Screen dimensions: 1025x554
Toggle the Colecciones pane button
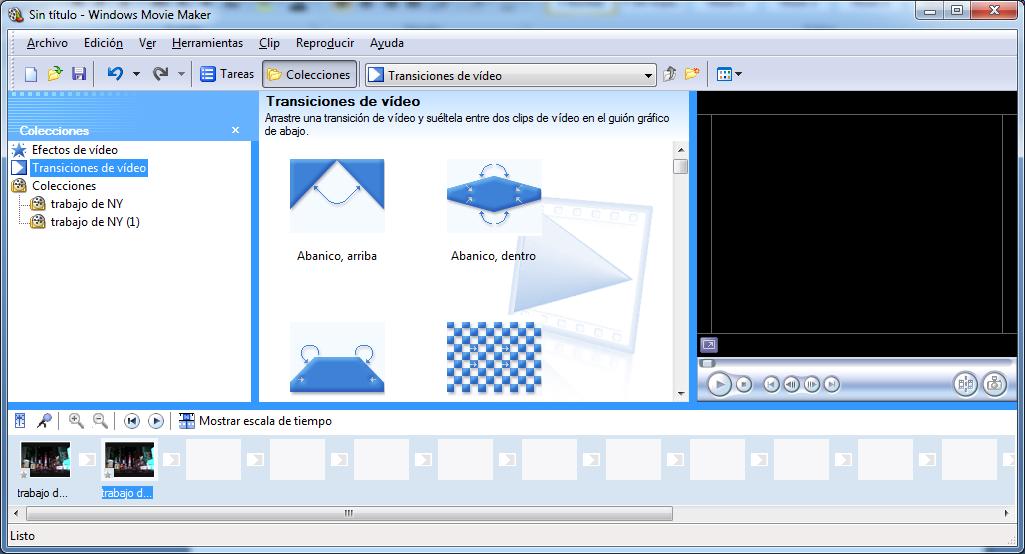pyautogui.click(x=308, y=74)
